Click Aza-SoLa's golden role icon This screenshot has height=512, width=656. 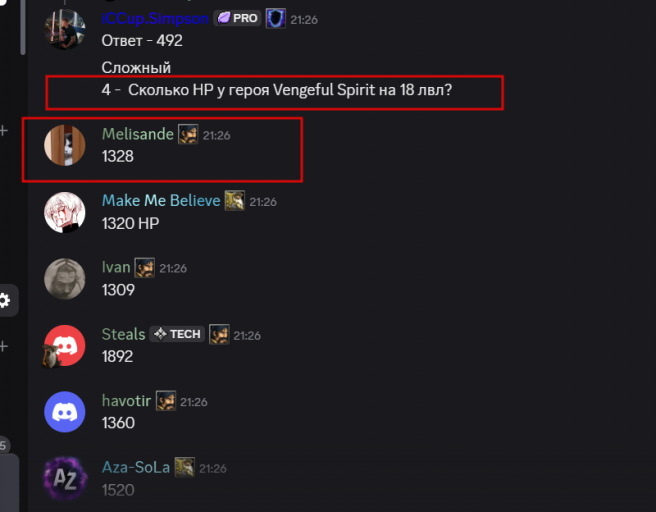(184, 467)
